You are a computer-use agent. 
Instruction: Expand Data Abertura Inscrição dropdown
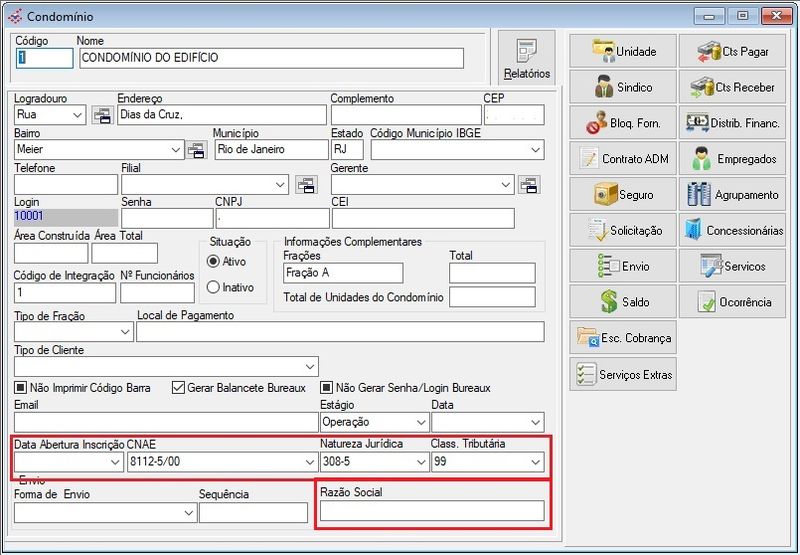click(115, 462)
